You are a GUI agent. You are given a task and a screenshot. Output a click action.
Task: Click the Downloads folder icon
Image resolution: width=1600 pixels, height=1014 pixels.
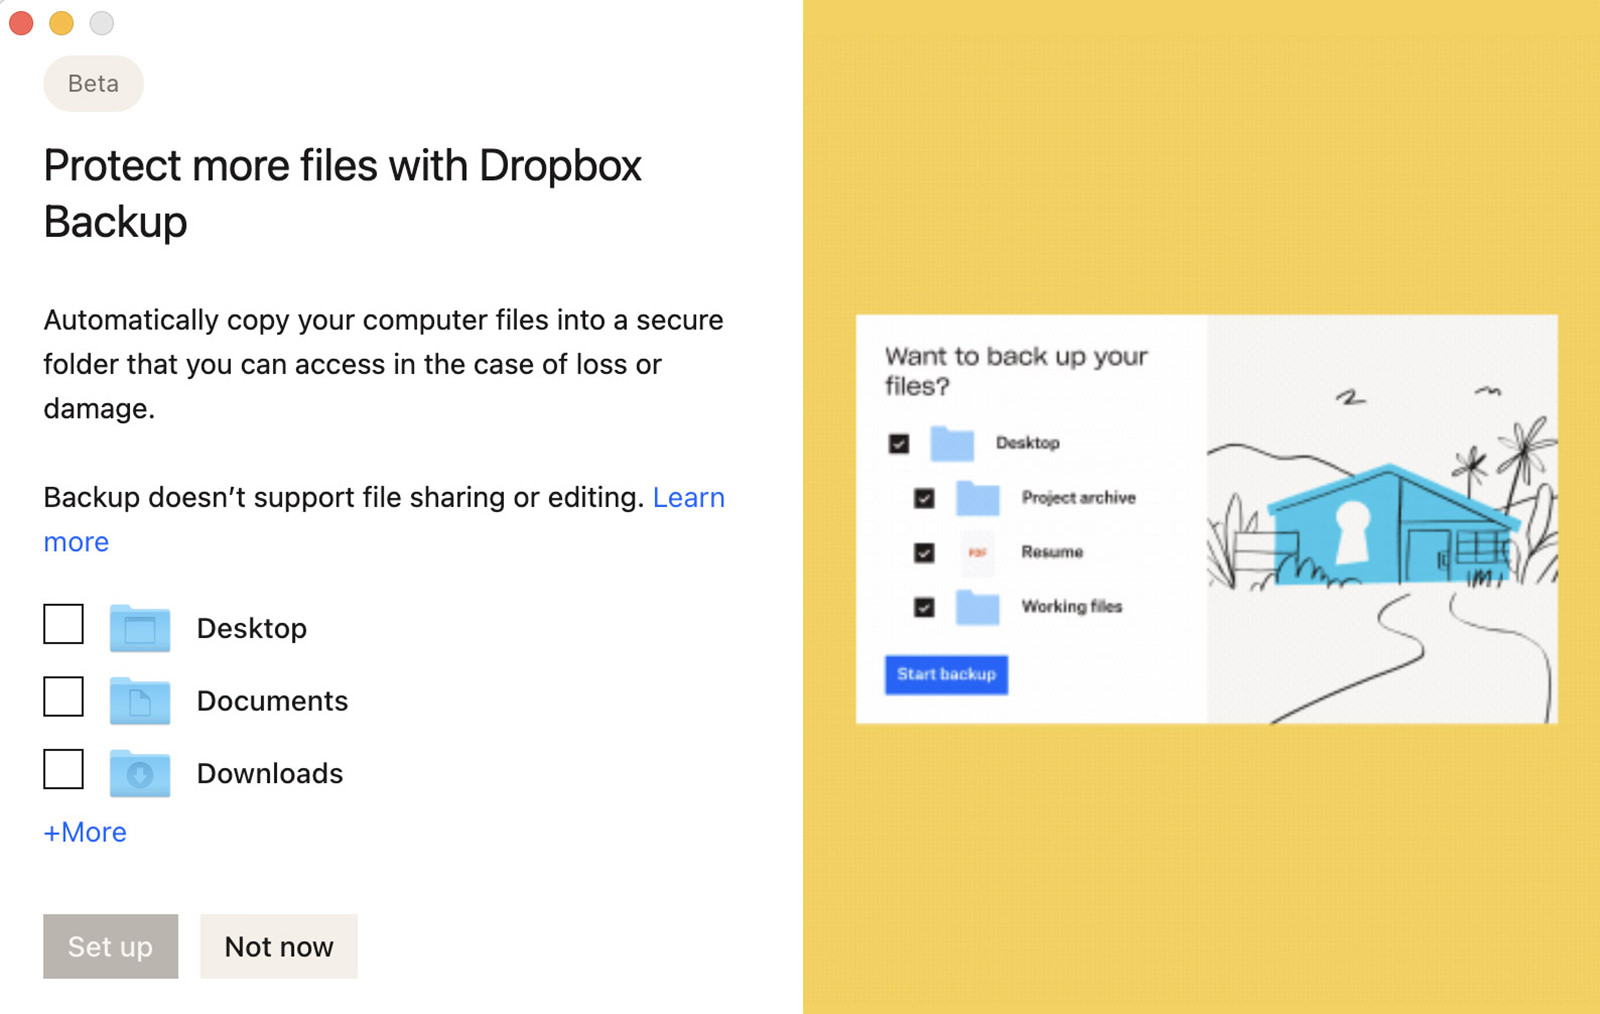tap(139, 773)
